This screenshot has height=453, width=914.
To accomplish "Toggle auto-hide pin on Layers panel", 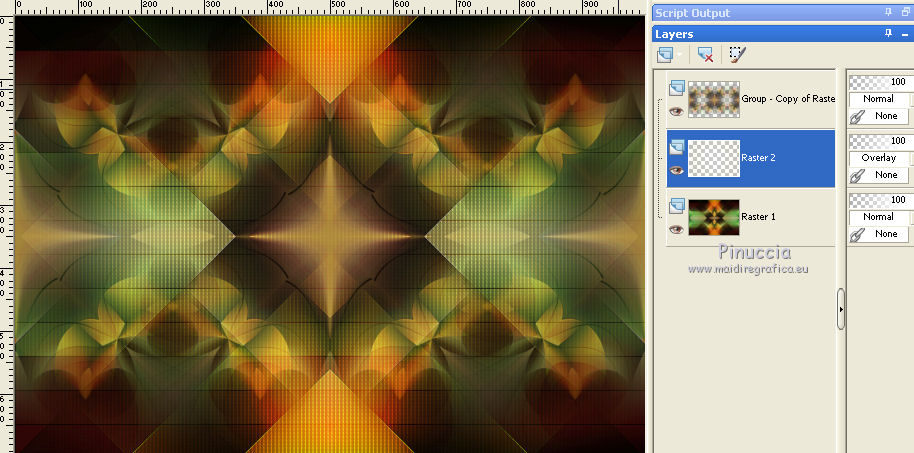I will click(888, 33).
